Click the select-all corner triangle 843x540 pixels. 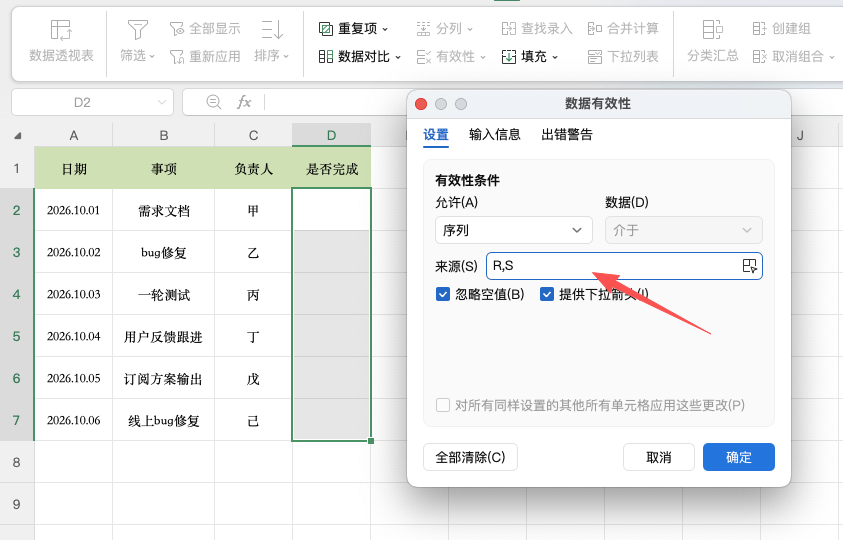tap(18, 136)
